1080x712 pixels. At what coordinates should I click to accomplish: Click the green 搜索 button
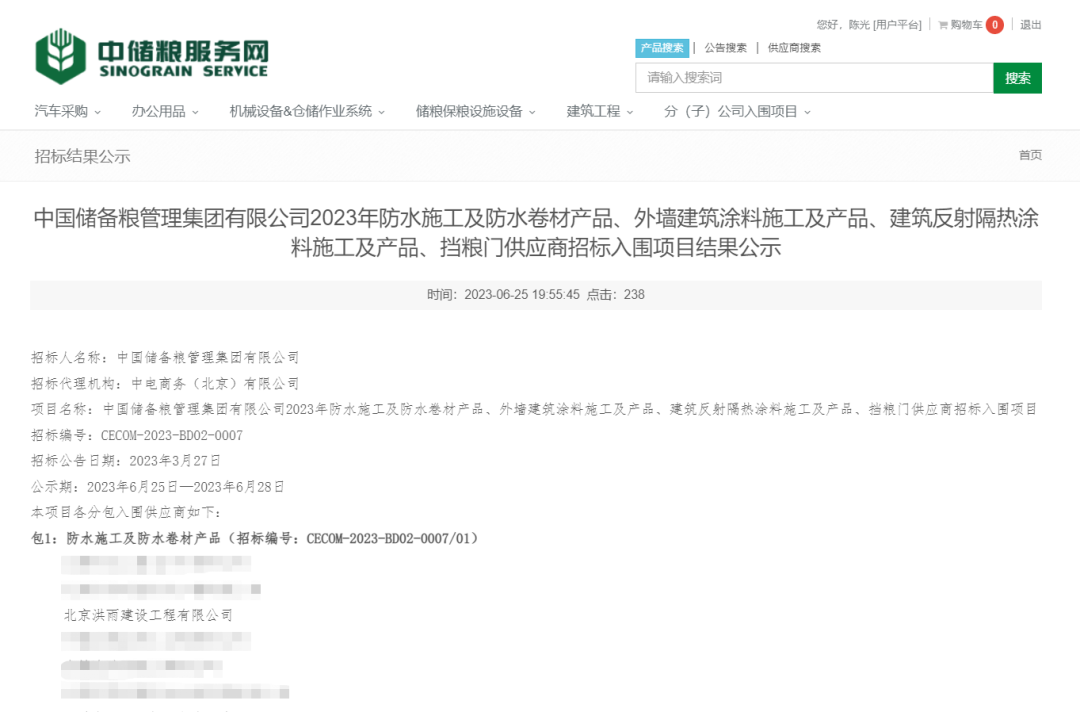tap(1017, 78)
